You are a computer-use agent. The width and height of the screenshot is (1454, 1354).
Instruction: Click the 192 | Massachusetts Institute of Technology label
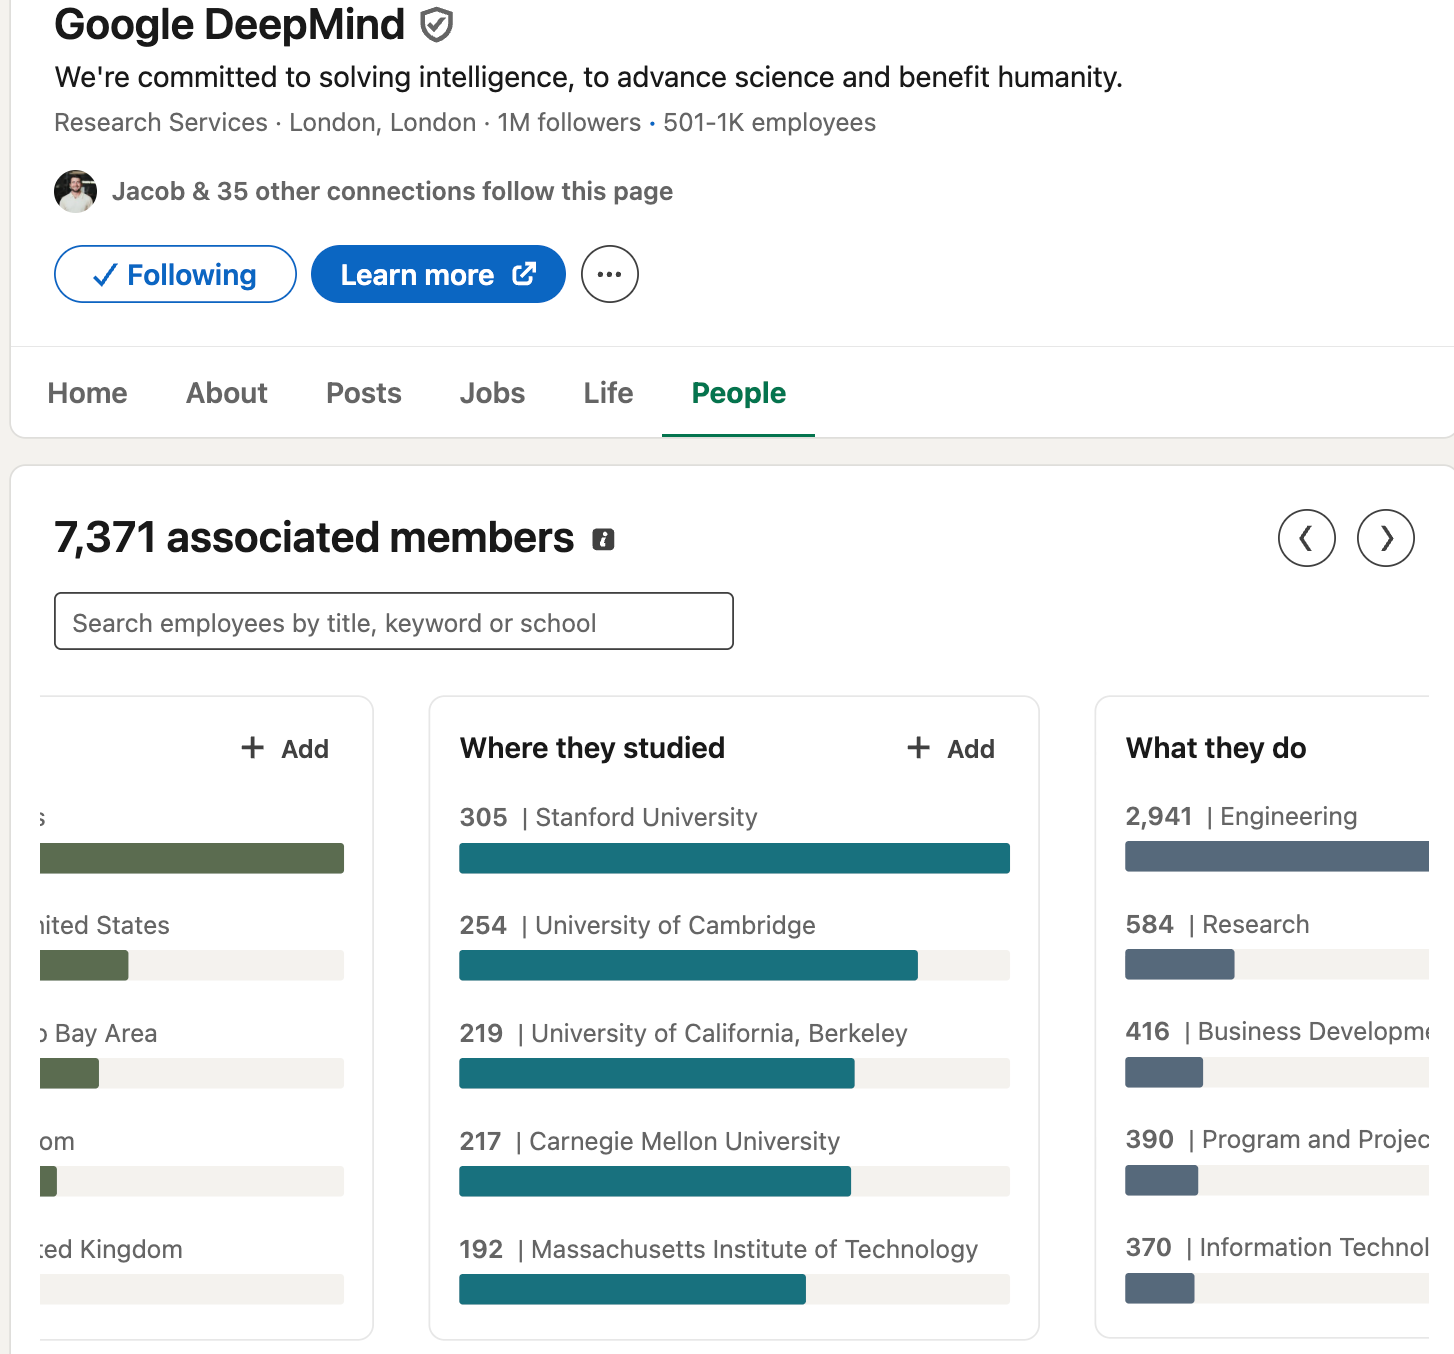click(x=718, y=1249)
